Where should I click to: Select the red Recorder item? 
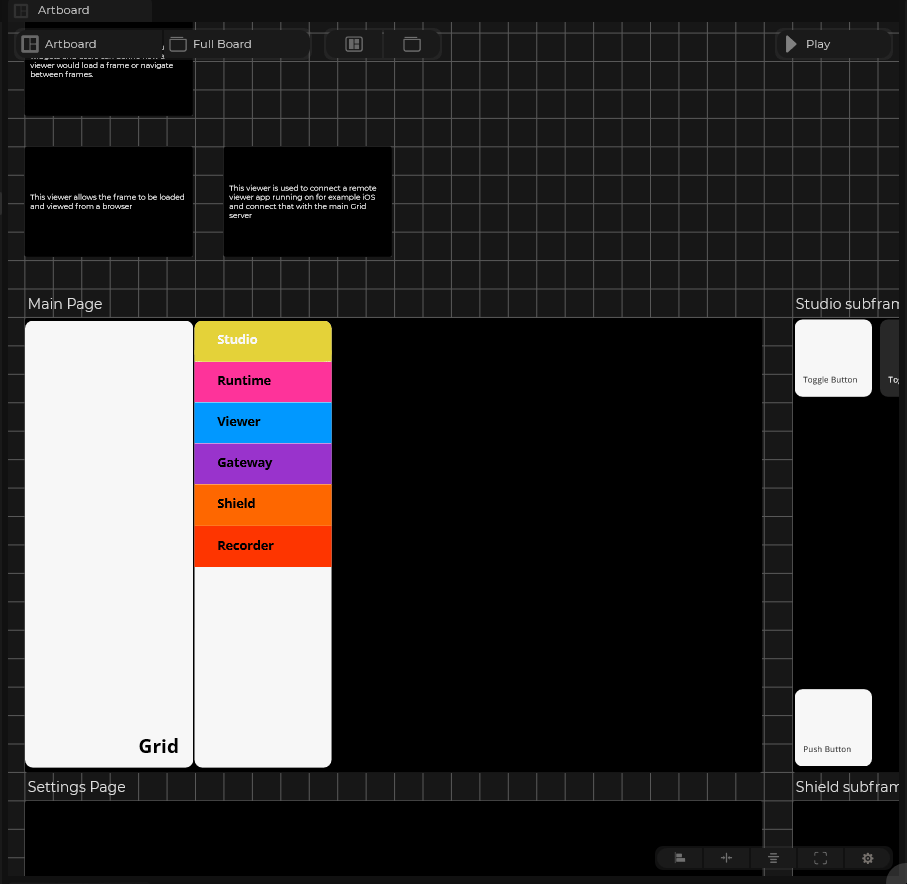(x=263, y=546)
